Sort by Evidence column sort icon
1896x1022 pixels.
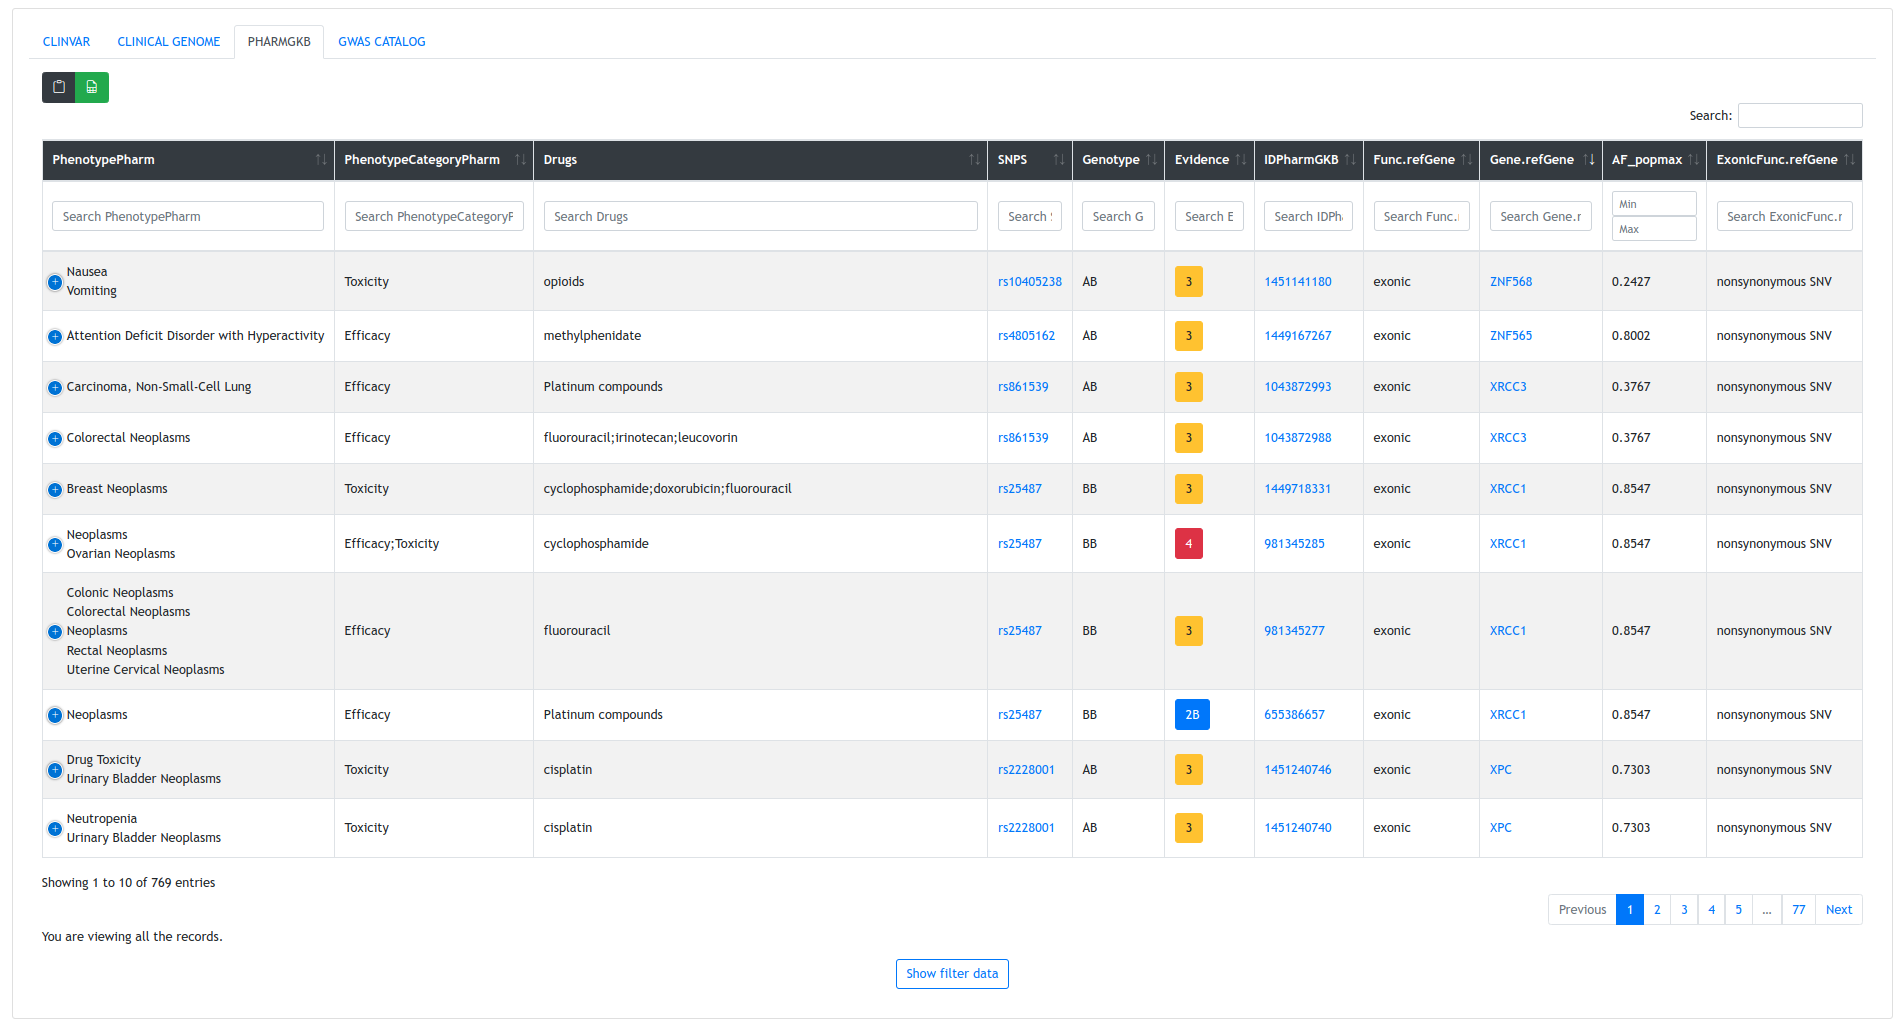pos(1240,160)
